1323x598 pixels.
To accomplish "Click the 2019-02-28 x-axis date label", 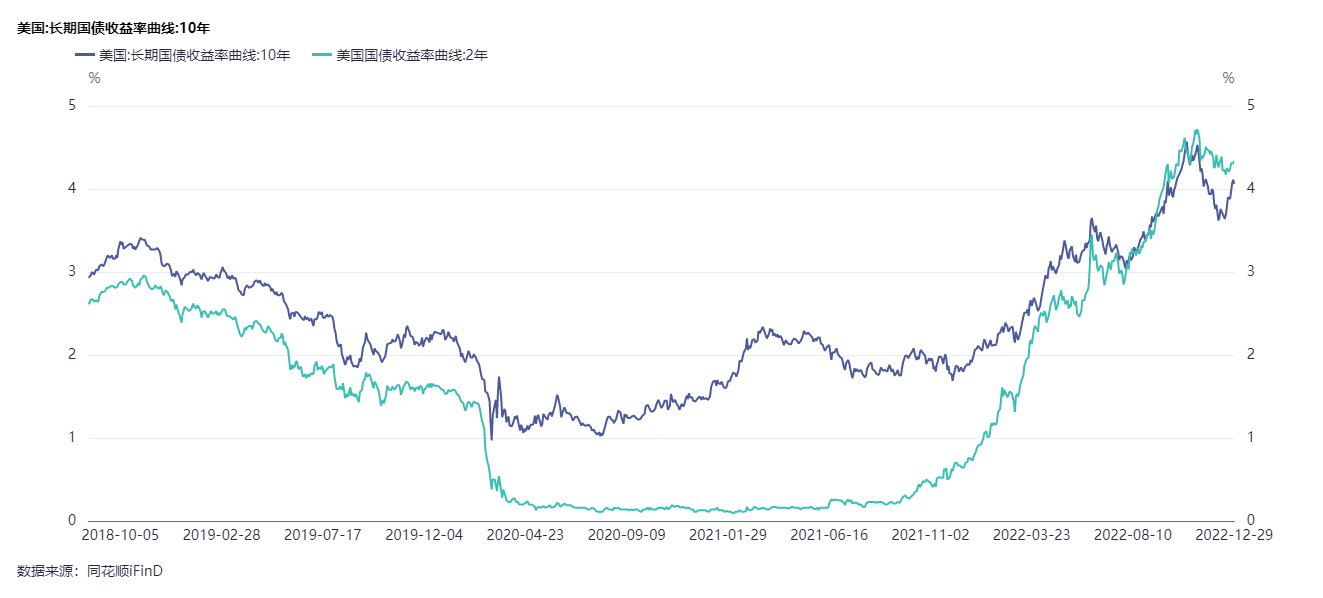I will [222, 535].
